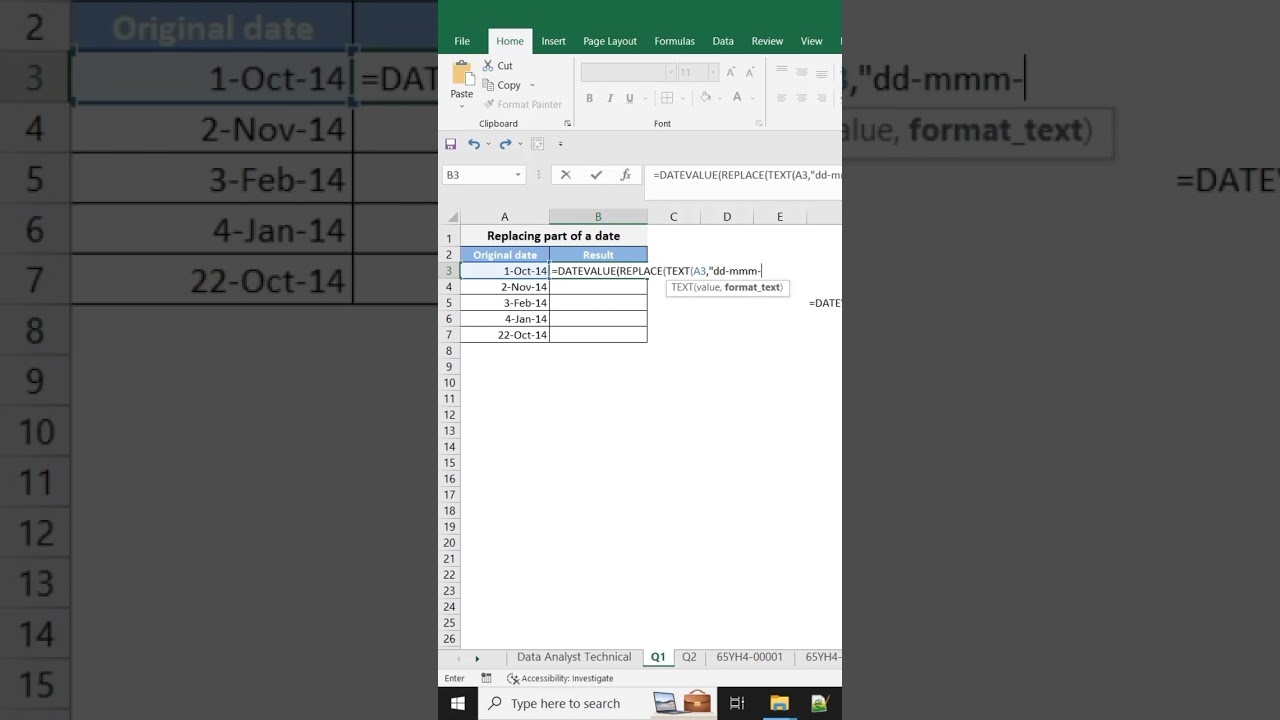Click the next sheet scroll arrow

pos(477,658)
